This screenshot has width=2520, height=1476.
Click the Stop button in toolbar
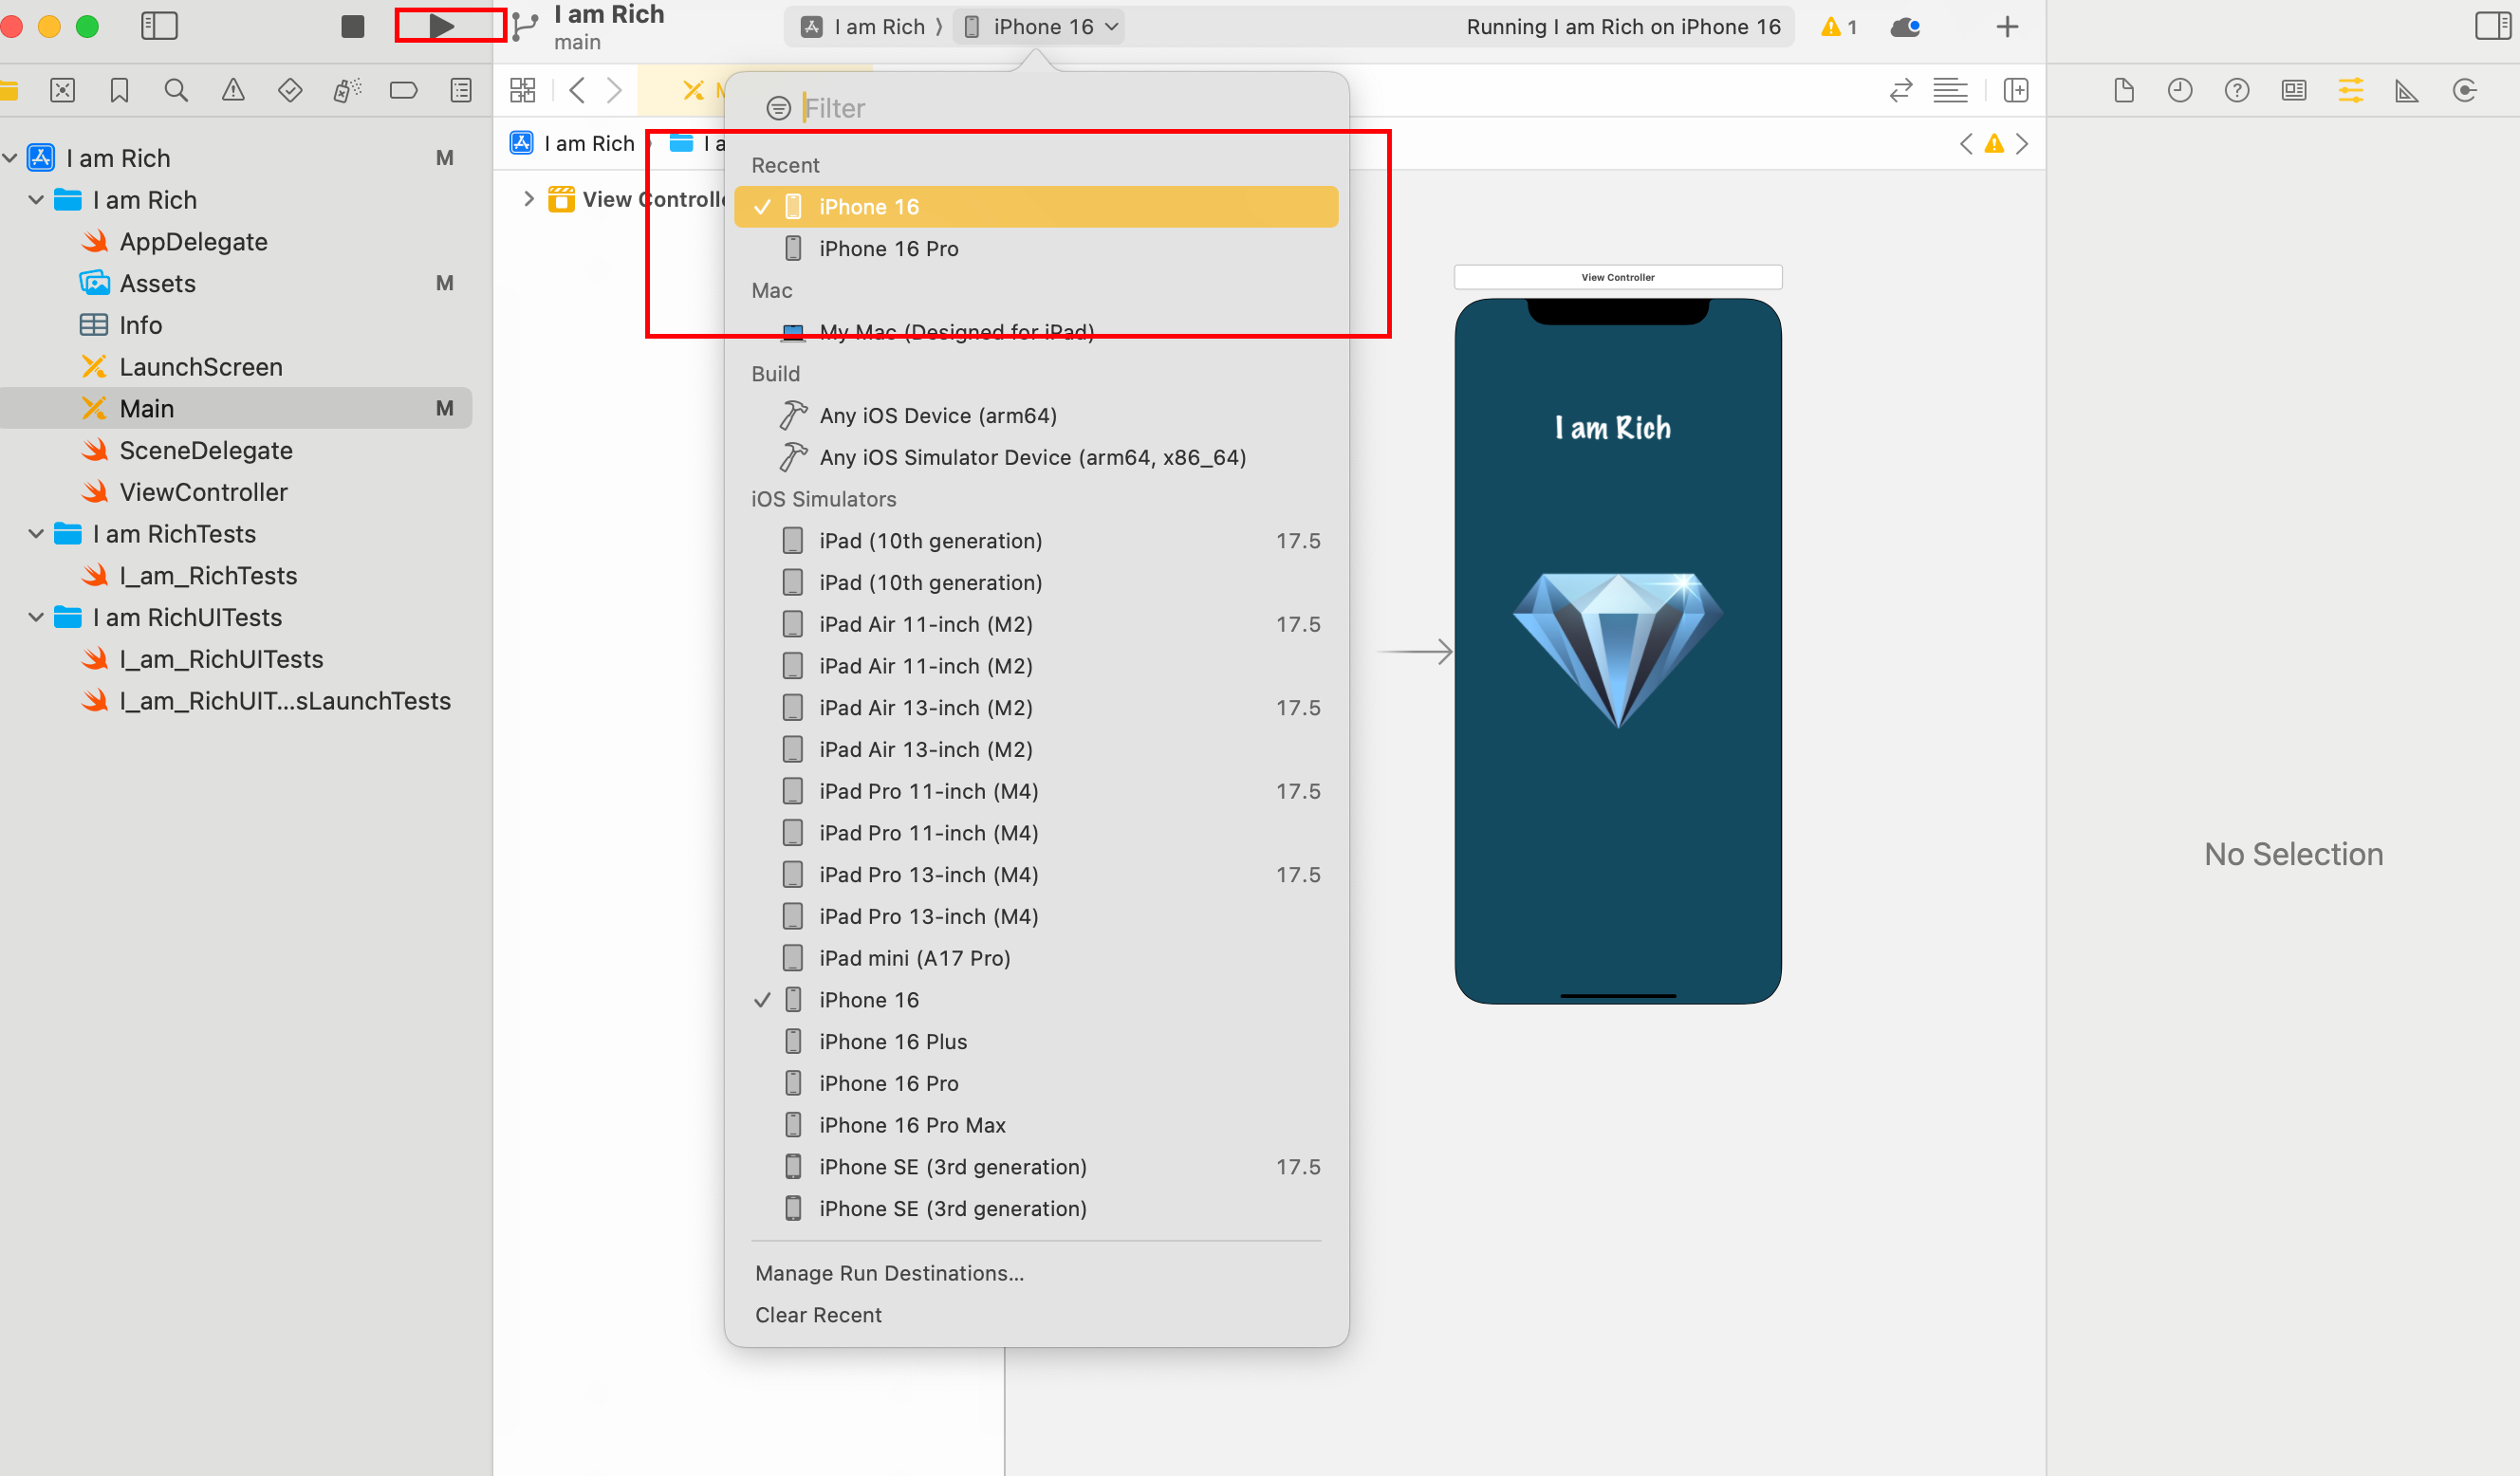[x=346, y=27]
